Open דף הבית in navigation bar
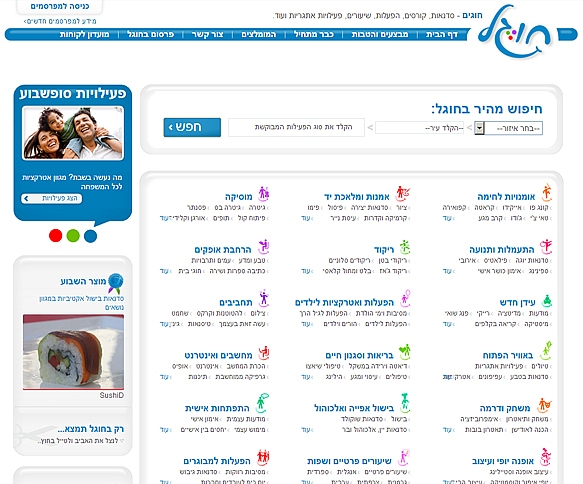 coord(442,35)
